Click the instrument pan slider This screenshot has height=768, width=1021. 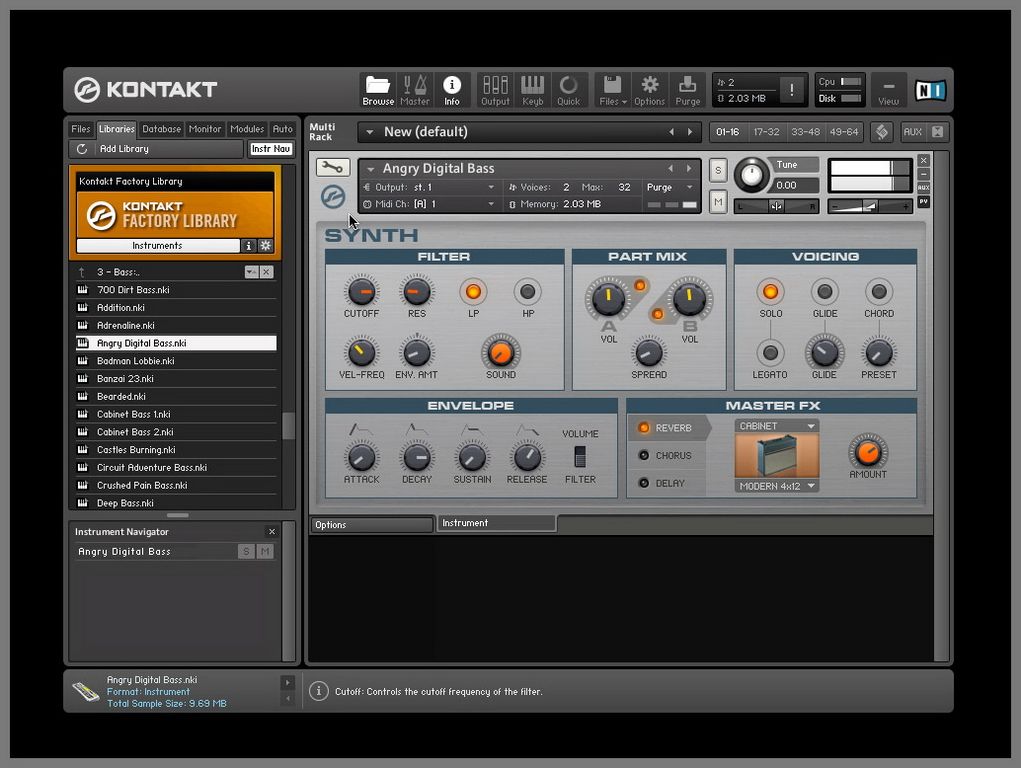click(776, 206)
